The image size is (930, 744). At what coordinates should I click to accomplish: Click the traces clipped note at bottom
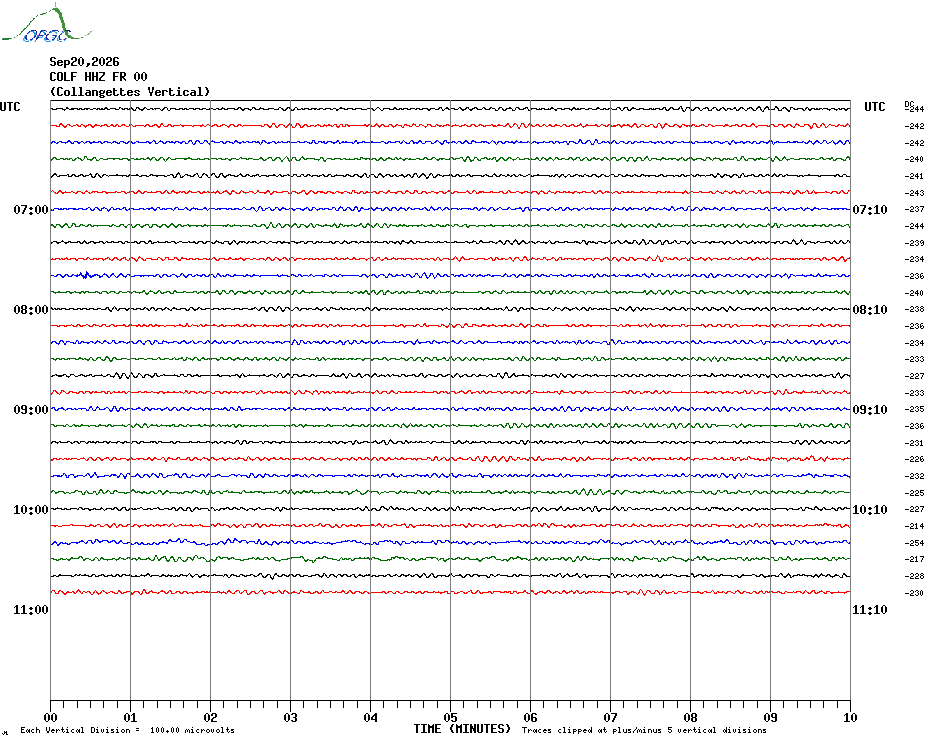pyautogui.click(x=644, y=730)
